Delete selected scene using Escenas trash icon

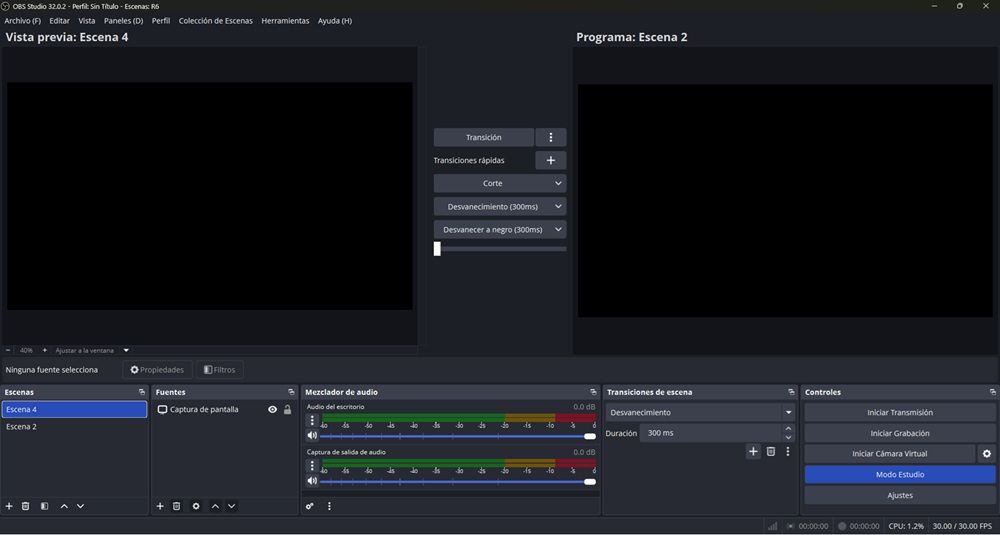pyautogui.click(x=26, y=506)
